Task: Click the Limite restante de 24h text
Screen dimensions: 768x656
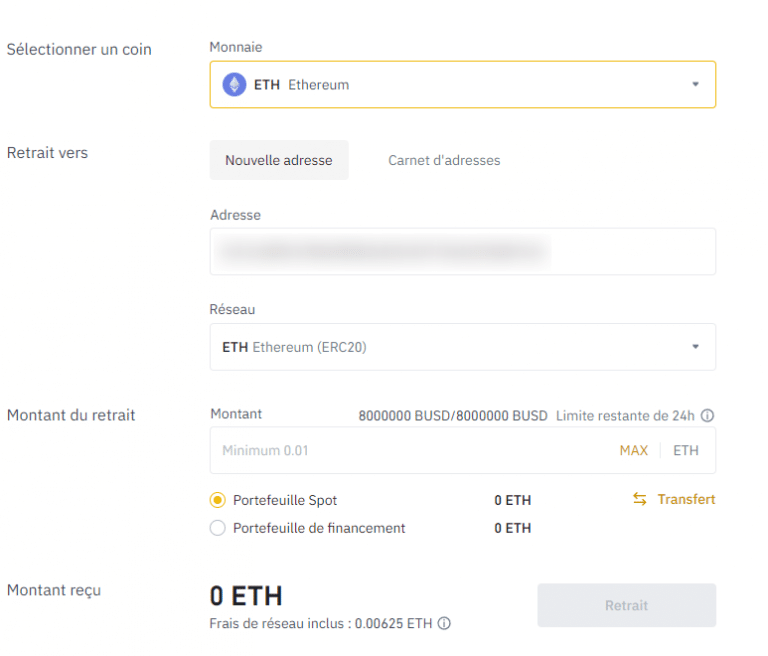Action: [625, 416]
